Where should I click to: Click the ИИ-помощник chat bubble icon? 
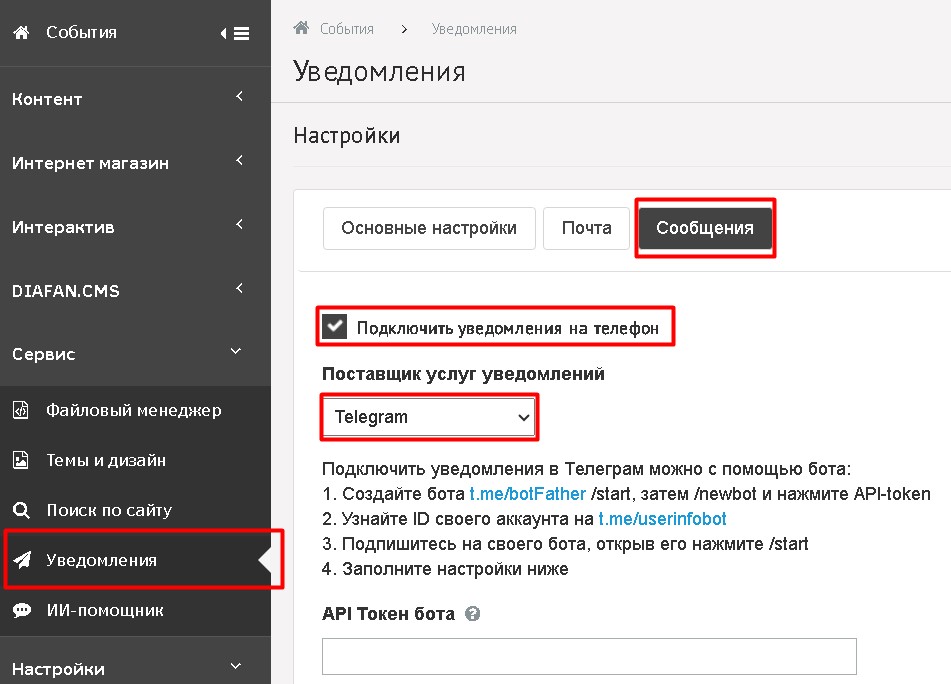tap(21, 610)
